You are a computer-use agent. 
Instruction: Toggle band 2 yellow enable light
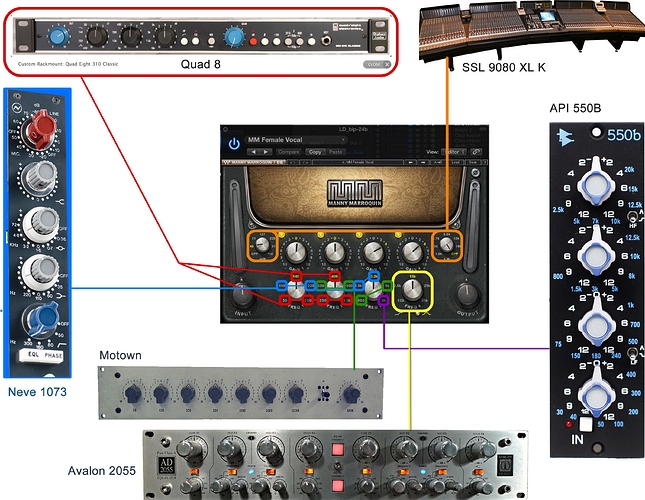point(320,235)
